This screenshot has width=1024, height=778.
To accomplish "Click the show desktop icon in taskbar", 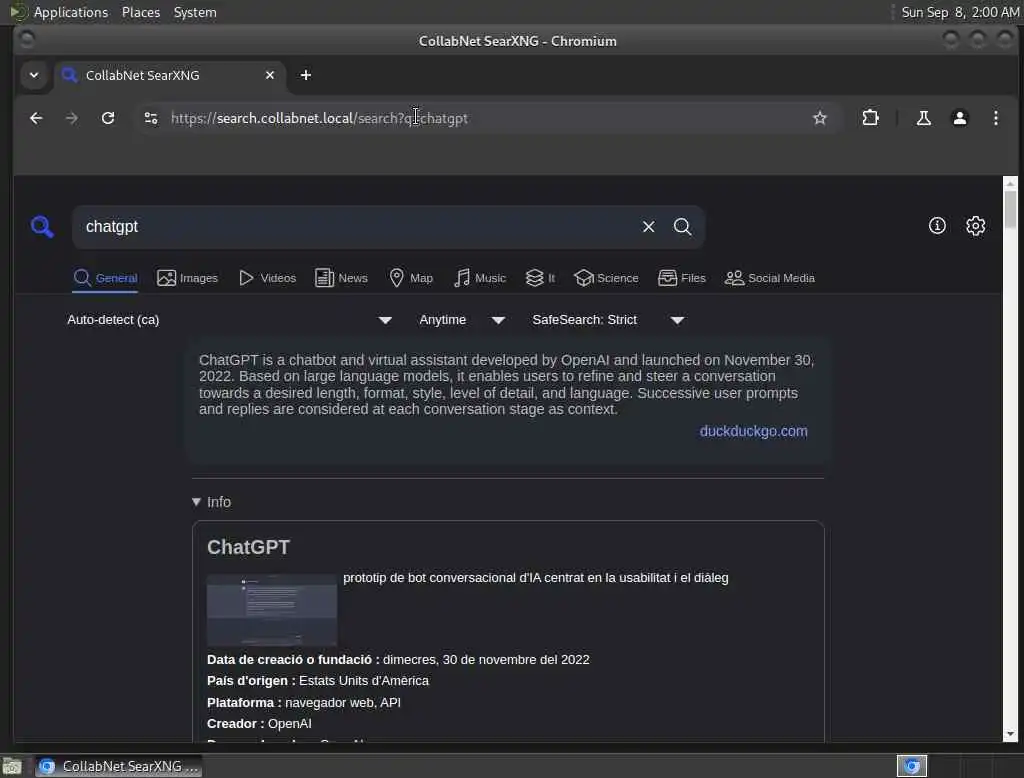I will coord(12,766).
